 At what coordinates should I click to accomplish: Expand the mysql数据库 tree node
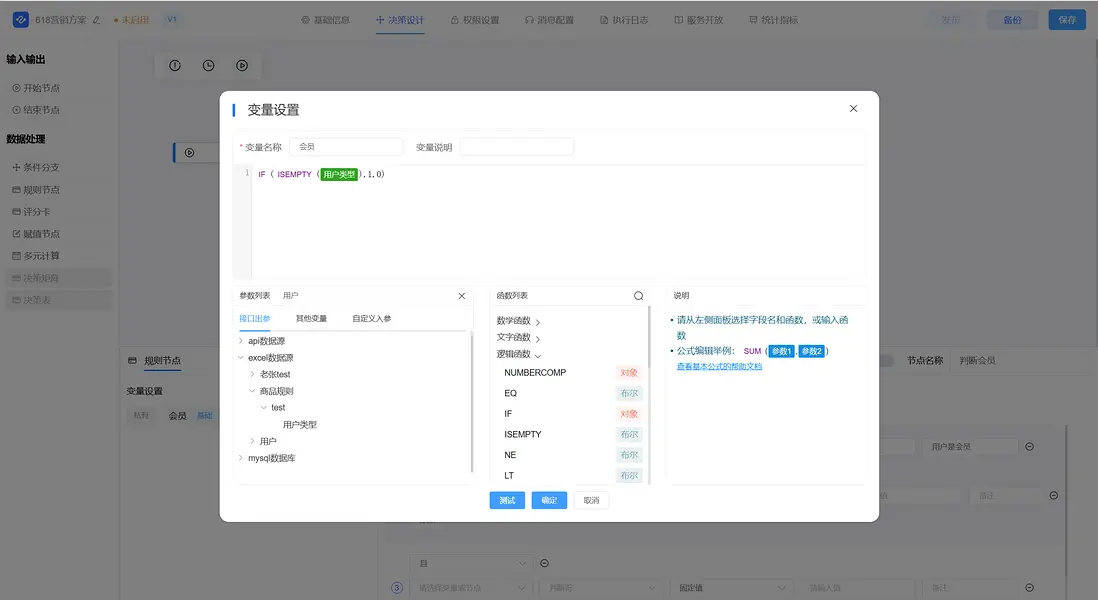(241, 458)
